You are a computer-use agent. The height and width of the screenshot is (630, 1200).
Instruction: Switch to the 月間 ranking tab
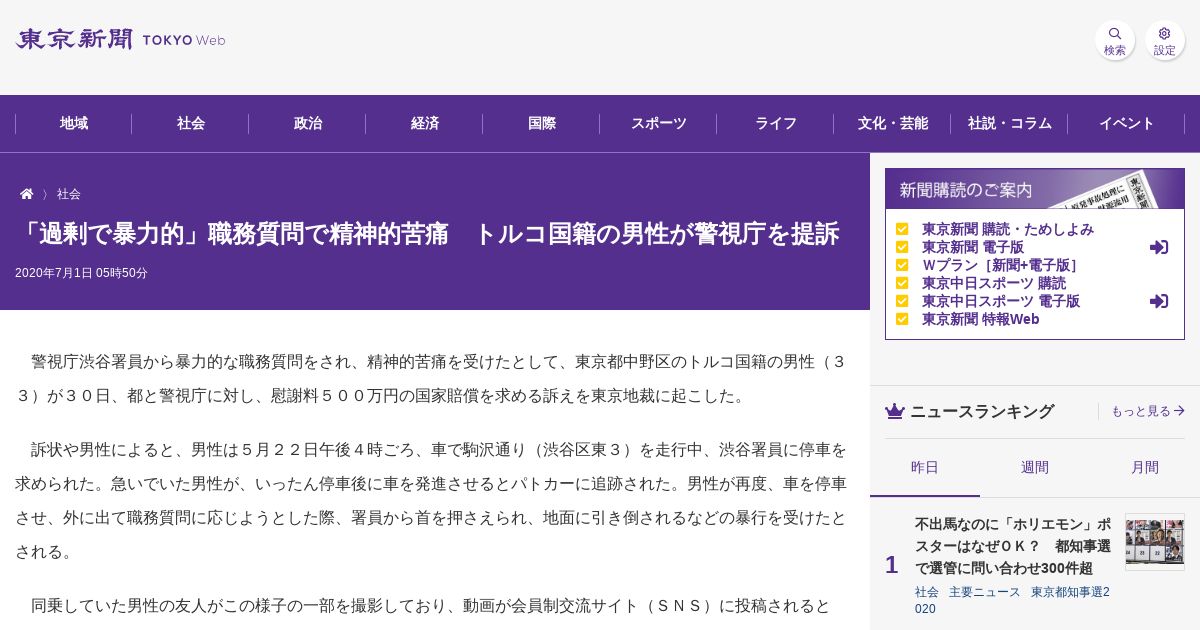[x=1145, y=468]
